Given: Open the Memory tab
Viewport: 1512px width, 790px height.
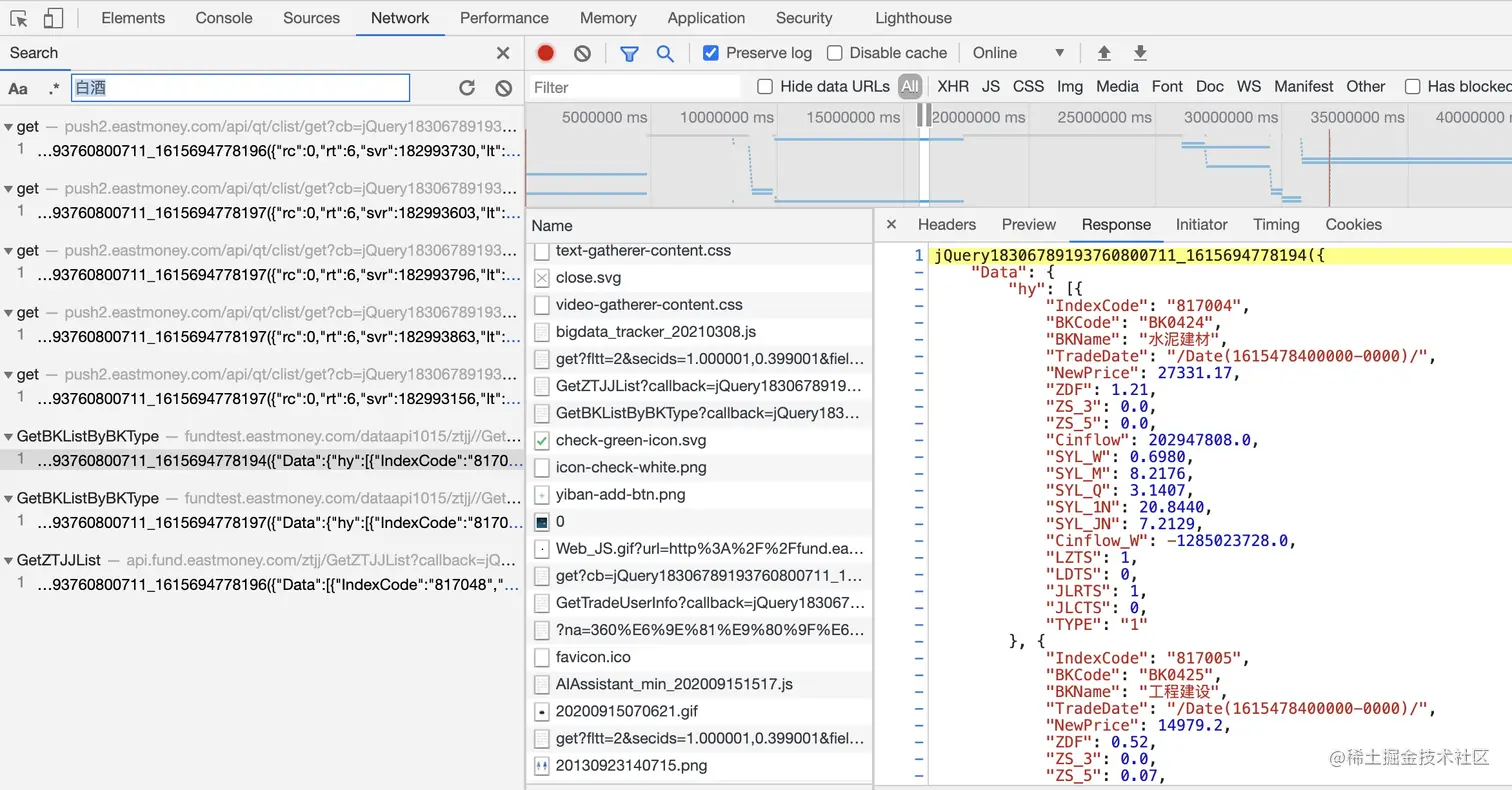Looking at the screenshot, I should [608, 18].
